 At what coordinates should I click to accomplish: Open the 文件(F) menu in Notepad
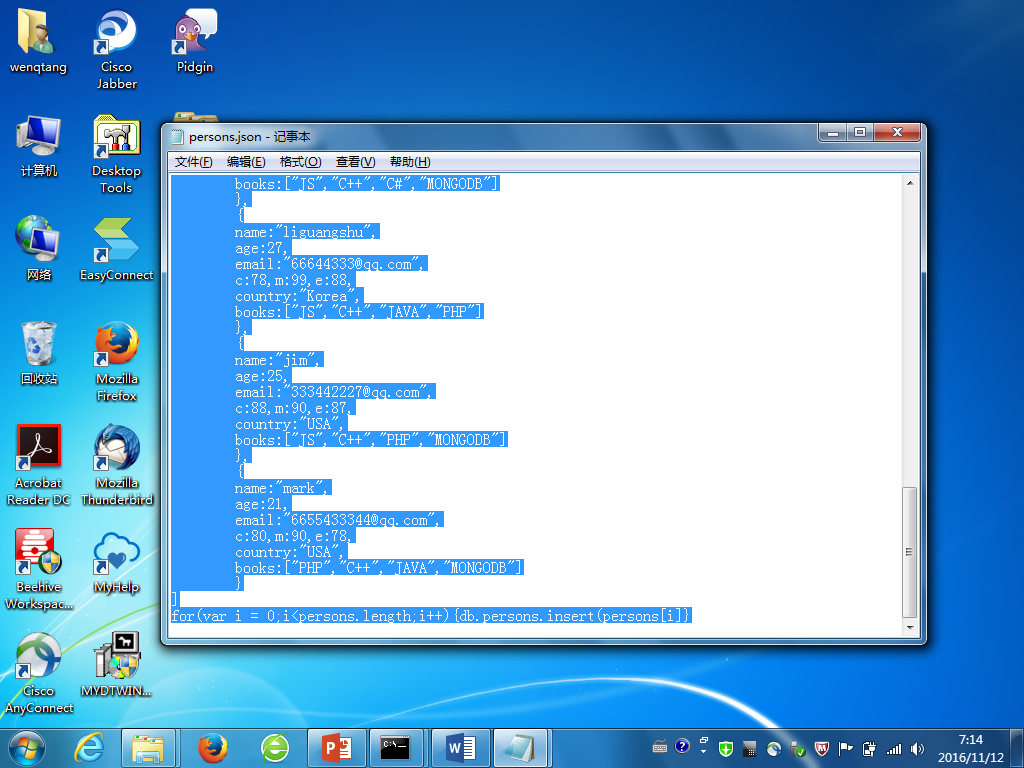tap(193, 162)
